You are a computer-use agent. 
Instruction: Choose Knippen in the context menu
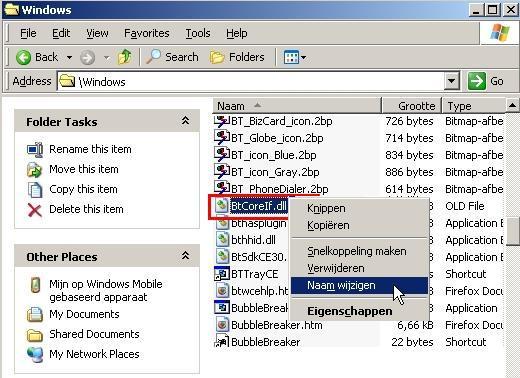[x=359, y=208]
